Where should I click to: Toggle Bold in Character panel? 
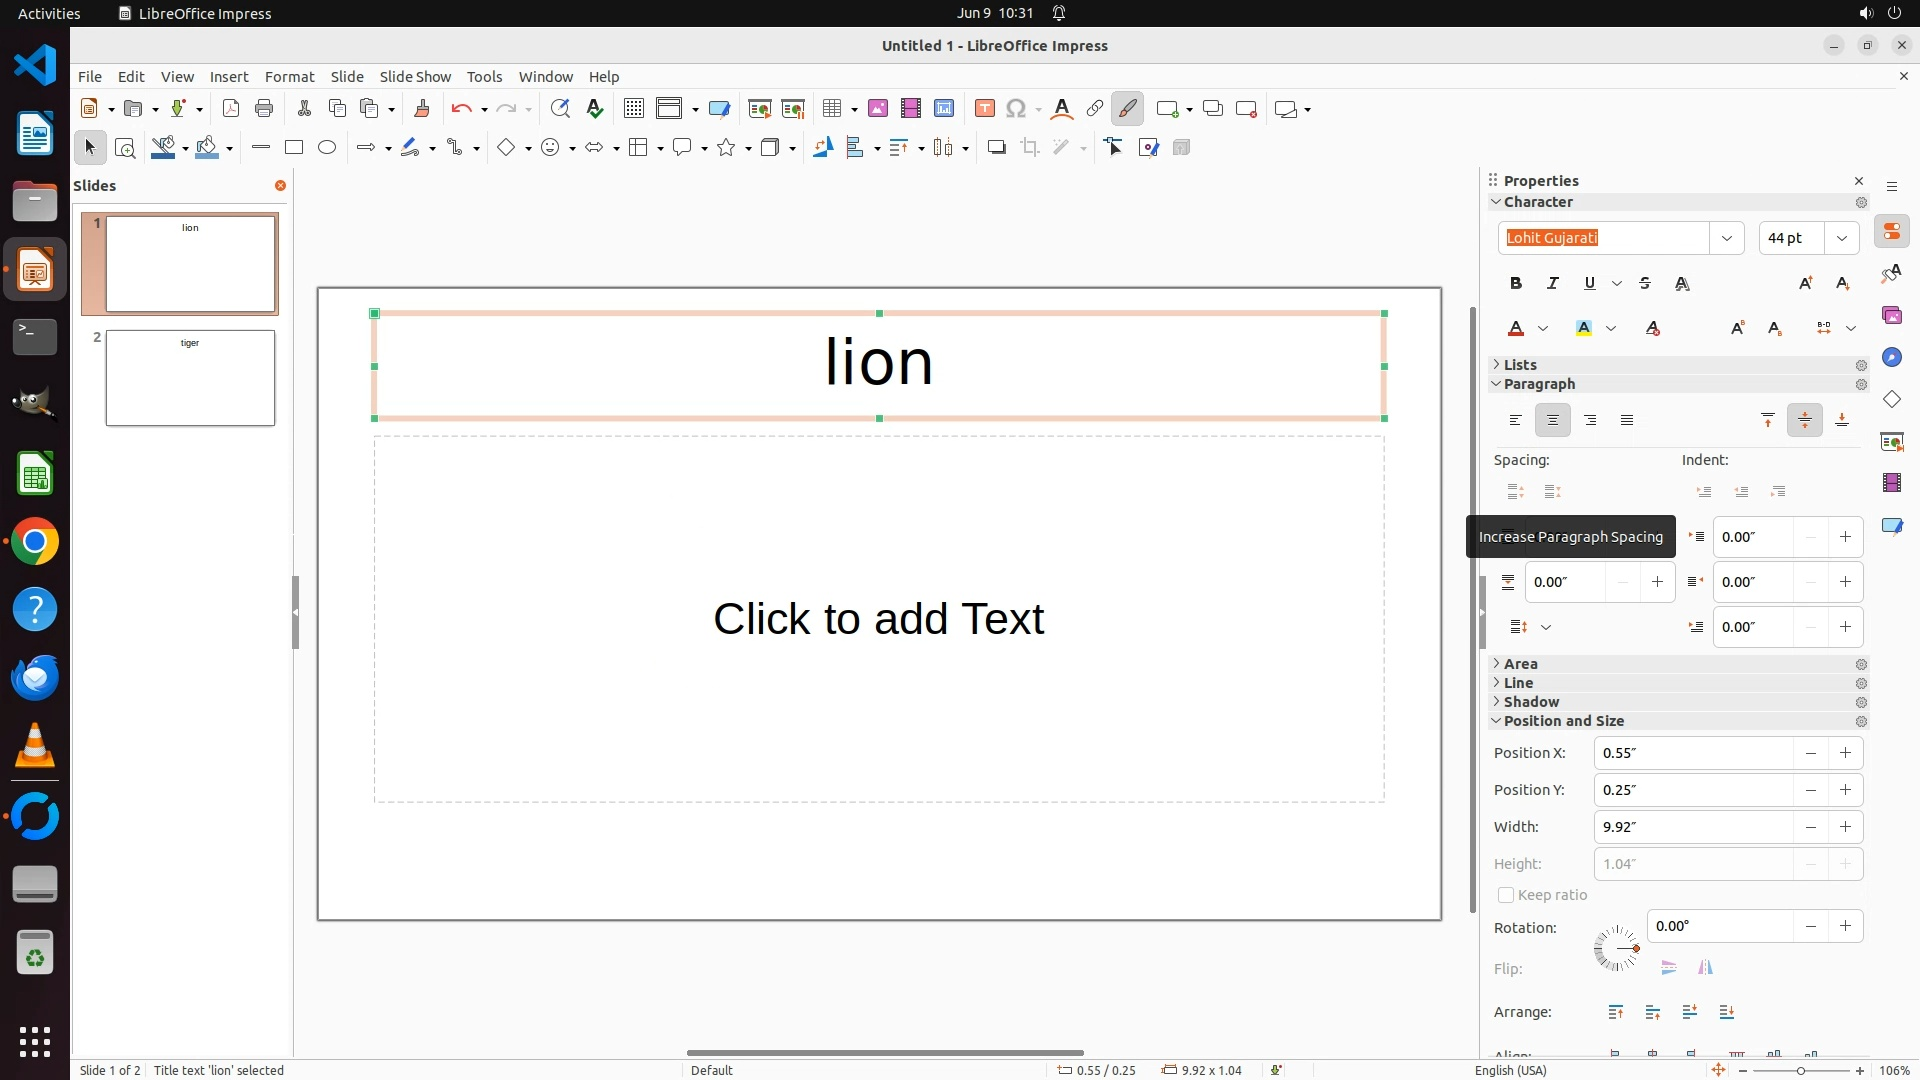(1515, 284)
